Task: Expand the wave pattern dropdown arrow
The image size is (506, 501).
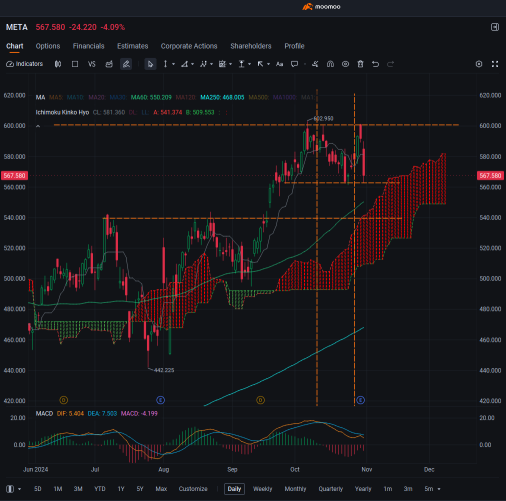Action: coord(211,64)
